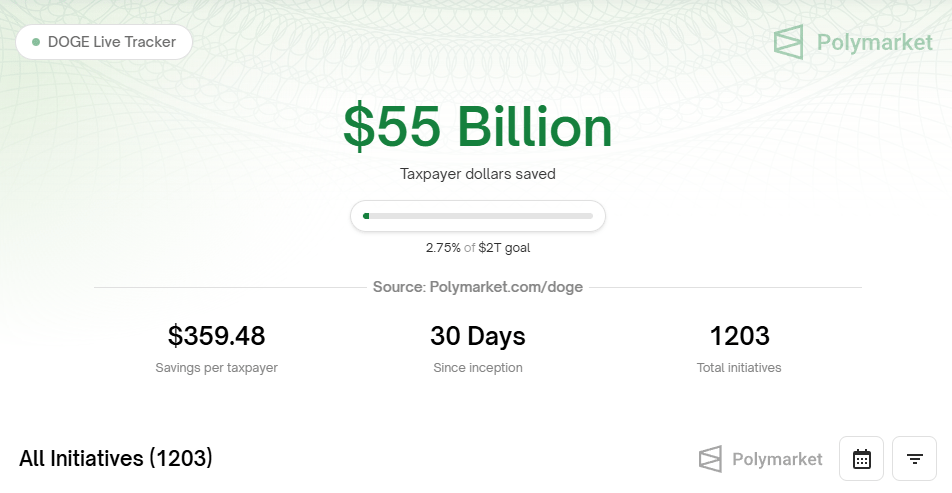Open the calendar date filter icon
This screenshot has width=952, height=493.
point(861,459)
